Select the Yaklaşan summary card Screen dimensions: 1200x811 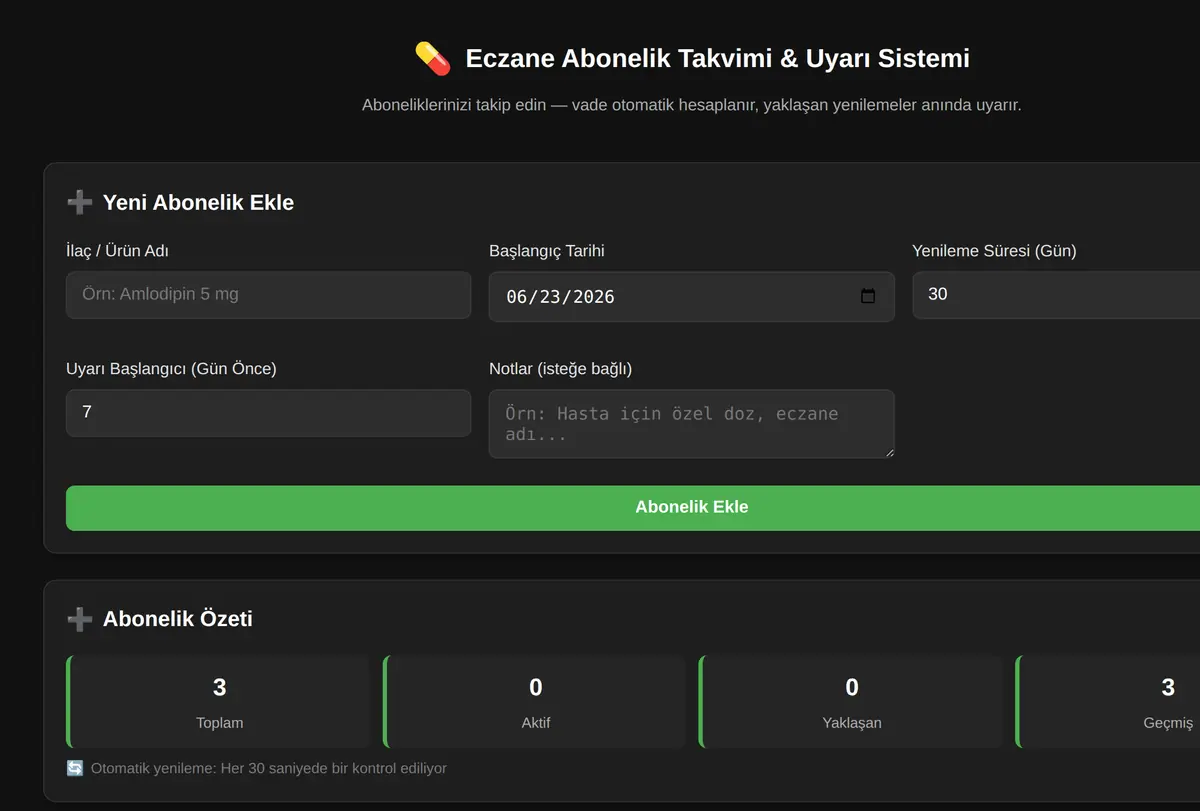[x=850, y=702]
